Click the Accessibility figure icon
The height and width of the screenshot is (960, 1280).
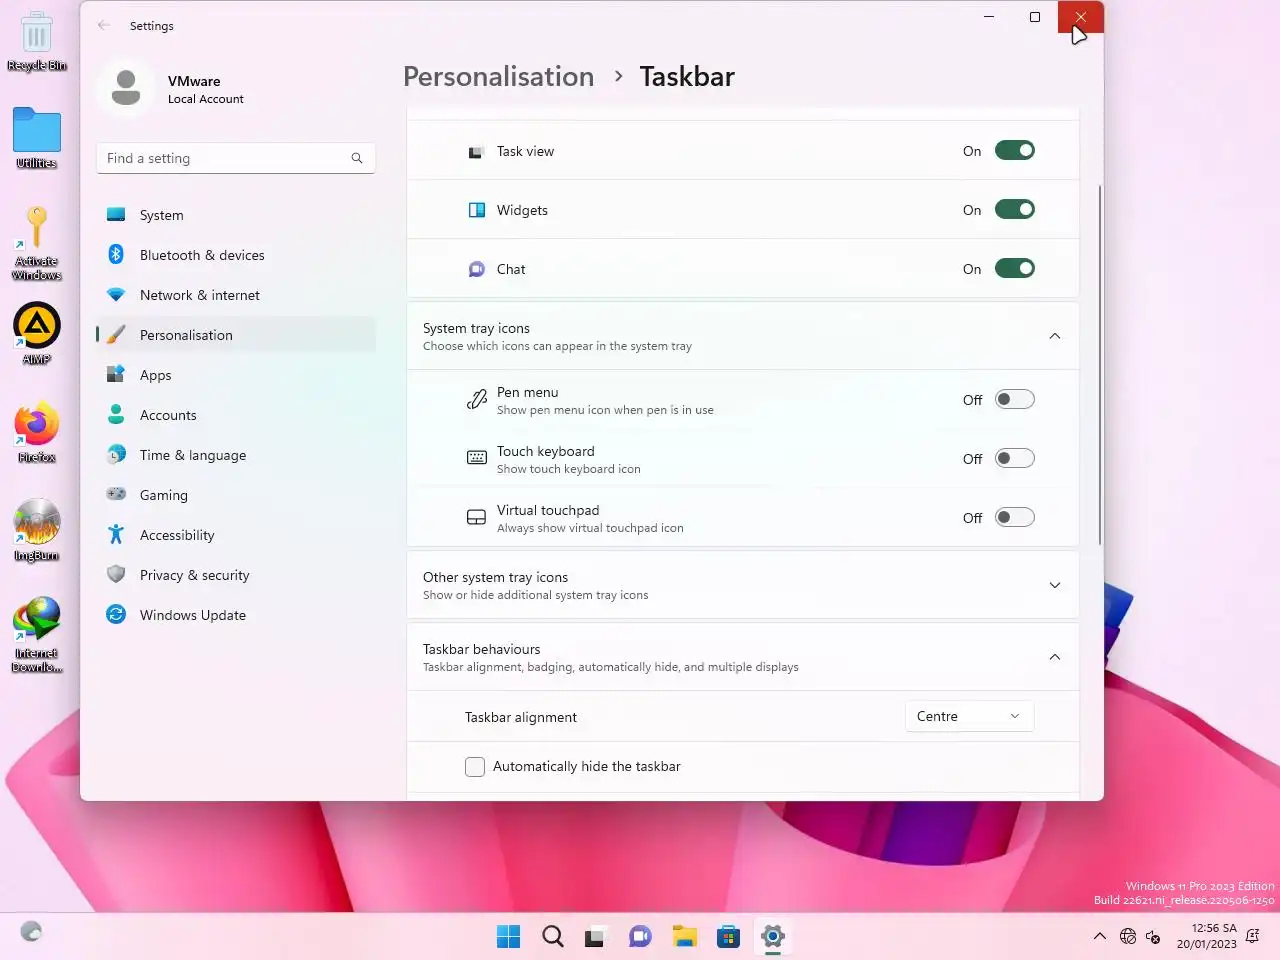click(x=116, y=534)
